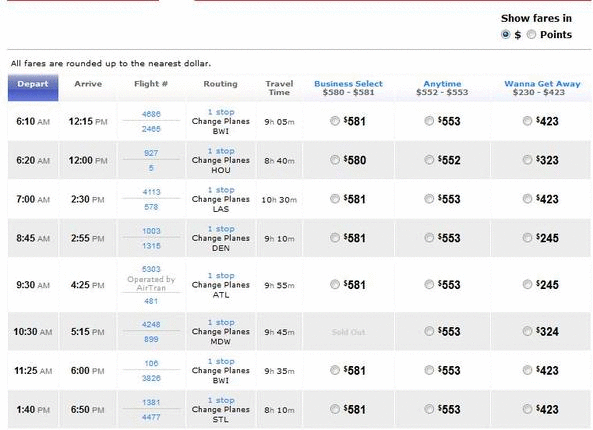Open flight number 2465 details
Viewport: 593px width, 430px height.
pos(151,129)
